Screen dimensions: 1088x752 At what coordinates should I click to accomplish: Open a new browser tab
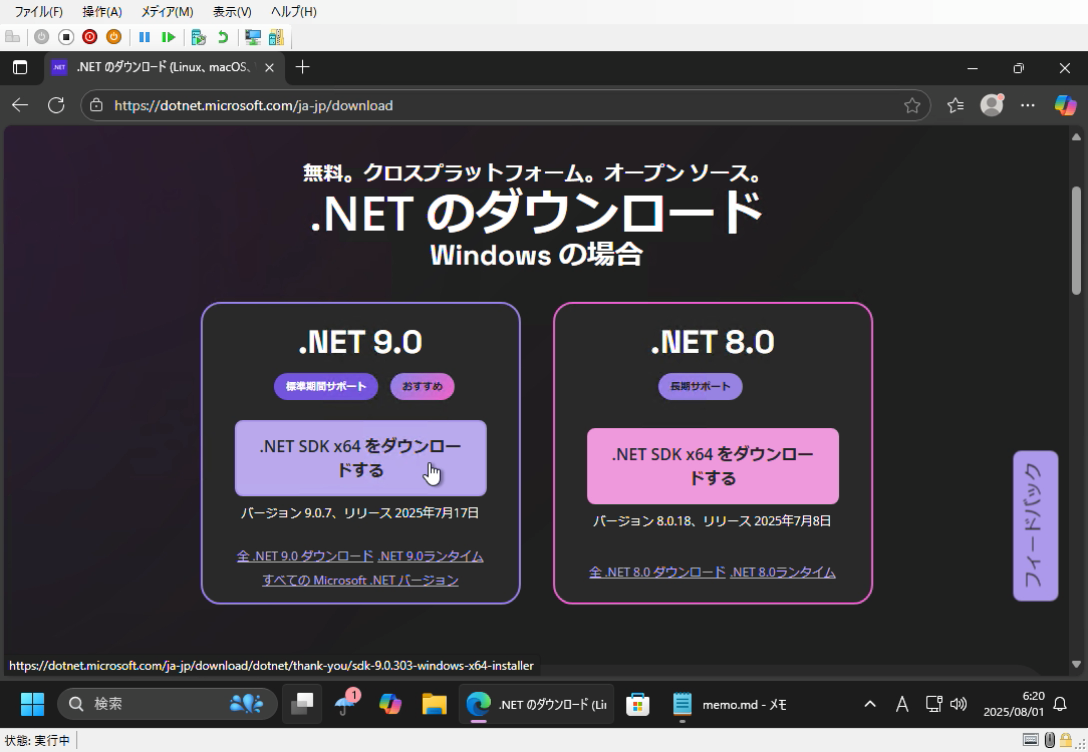pyautogui.click(x=302, y=67)
